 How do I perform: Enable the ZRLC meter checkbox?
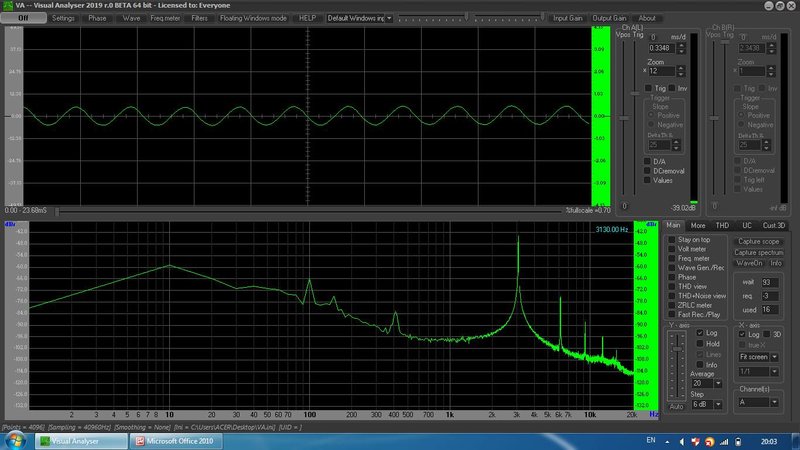click(x=672, y=305)
